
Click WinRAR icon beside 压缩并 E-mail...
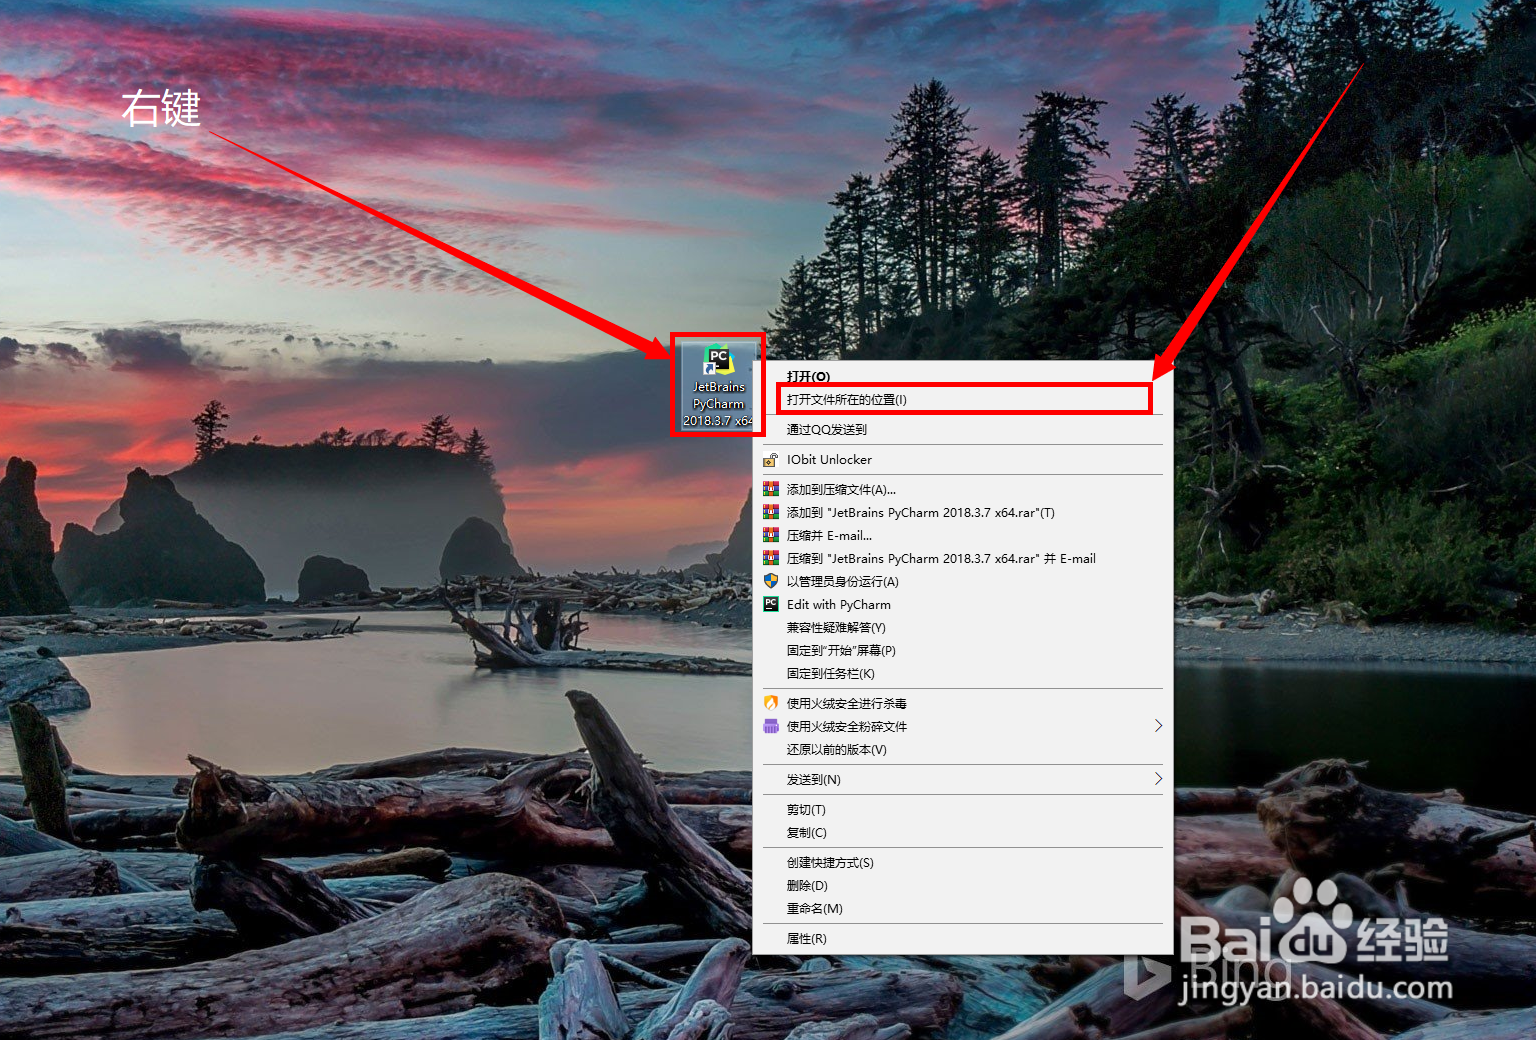[x=770, y=535]
